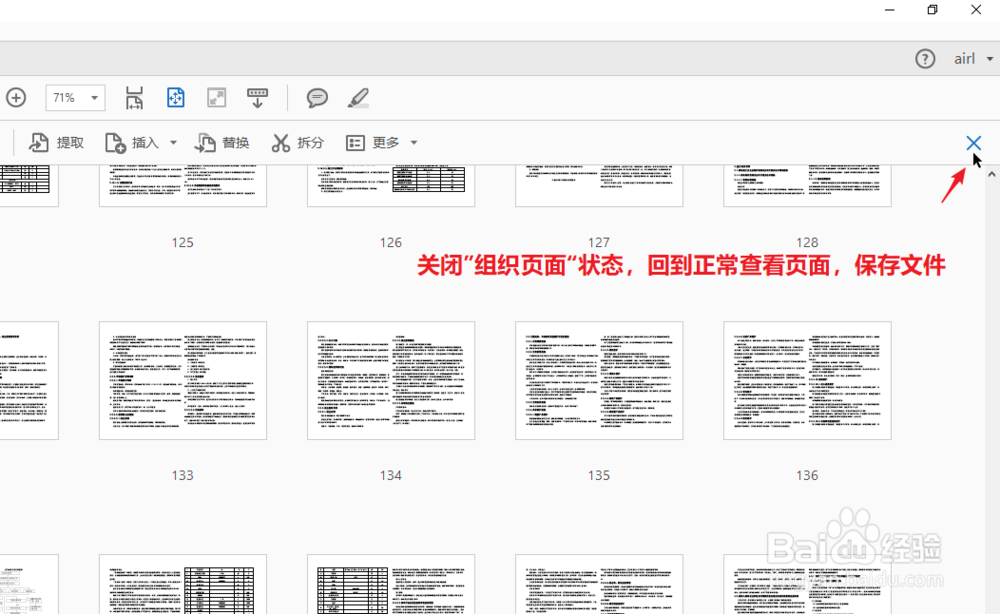
Task: Click the 替换 replace pages button
Action: click(x=222, y=143)
